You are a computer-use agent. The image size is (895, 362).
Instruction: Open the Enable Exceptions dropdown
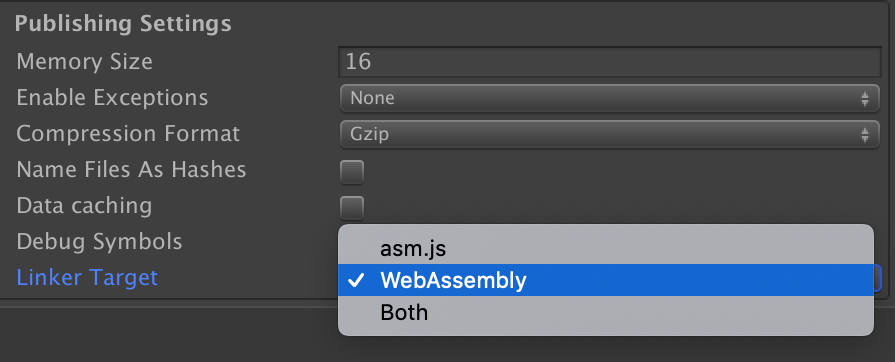click(x=610, y=98)
